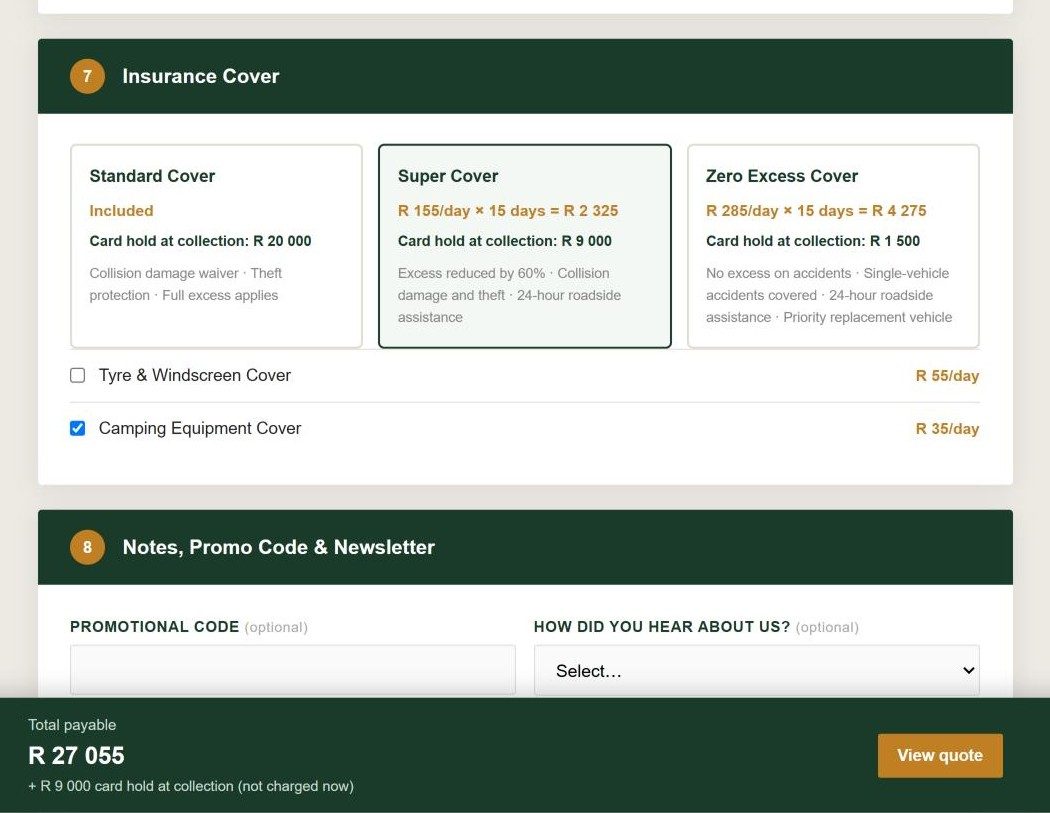Click the Camping Equipment Cover label
This screenshot has height=813, width=1050.
click(200, 428)
